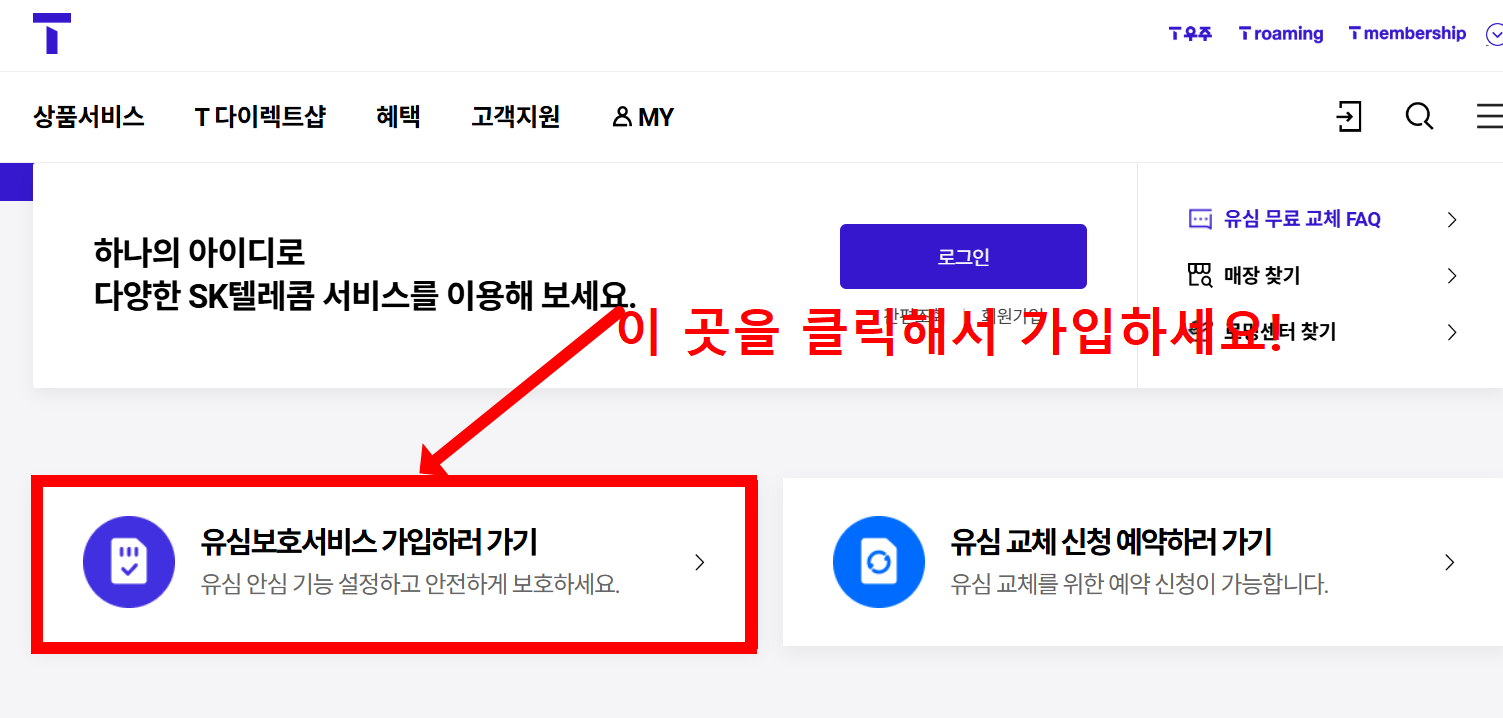
Task: Expand chevron on the 센터 찾기 row
Action: click(1452, 332)
